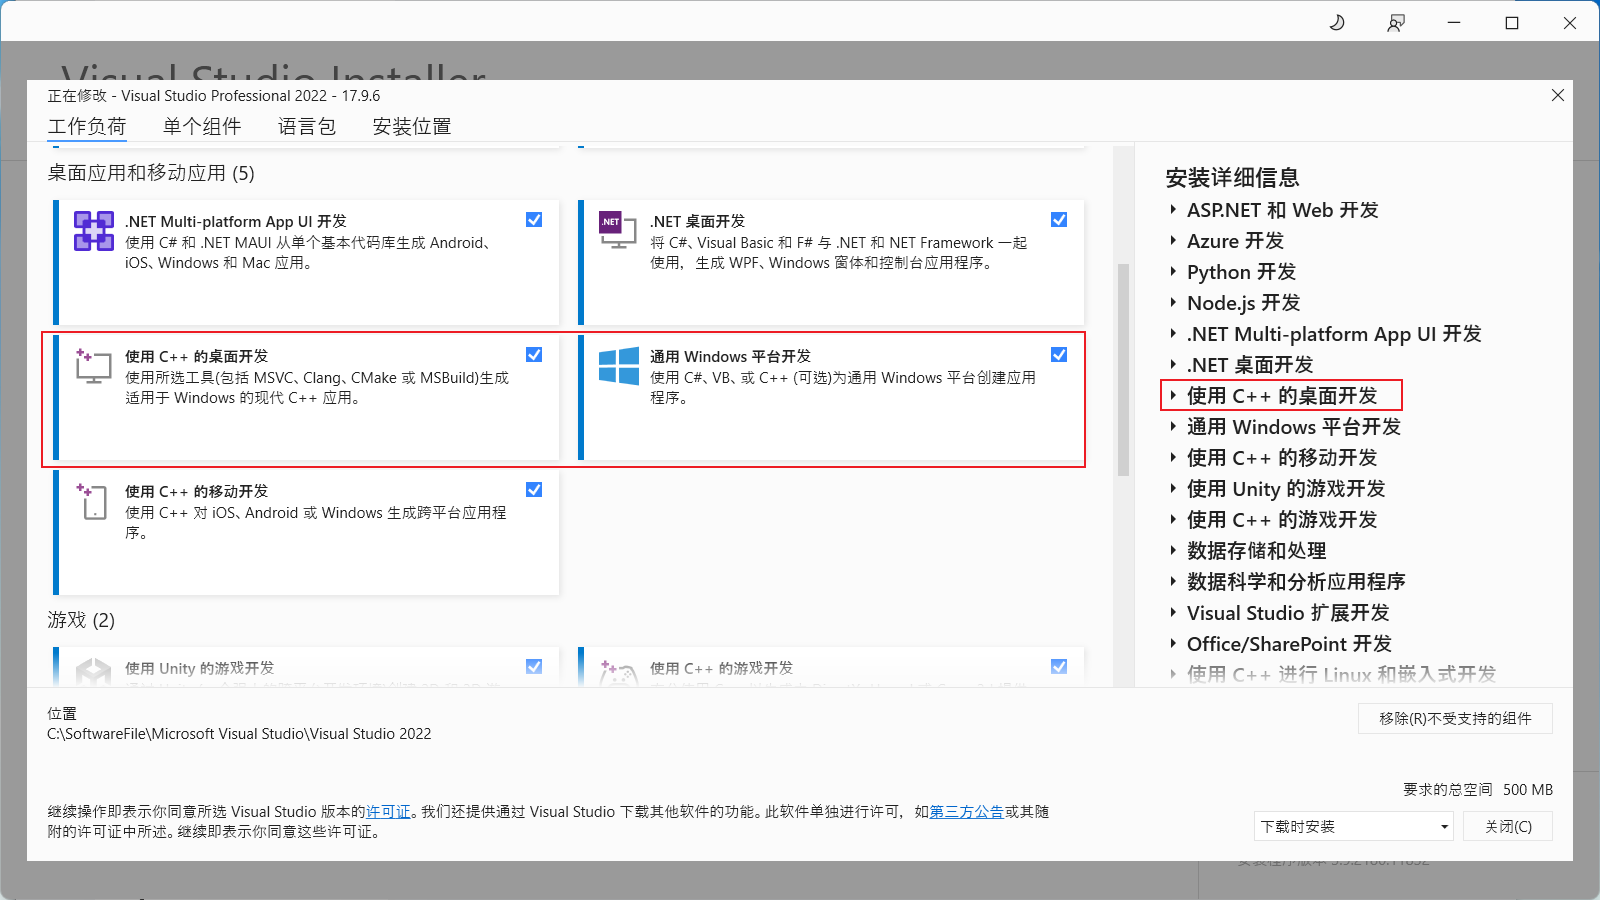Screen dimensions: 1600x900
Task: Click the .NET 桌面开发 workload icon
Action: [617, 230]
